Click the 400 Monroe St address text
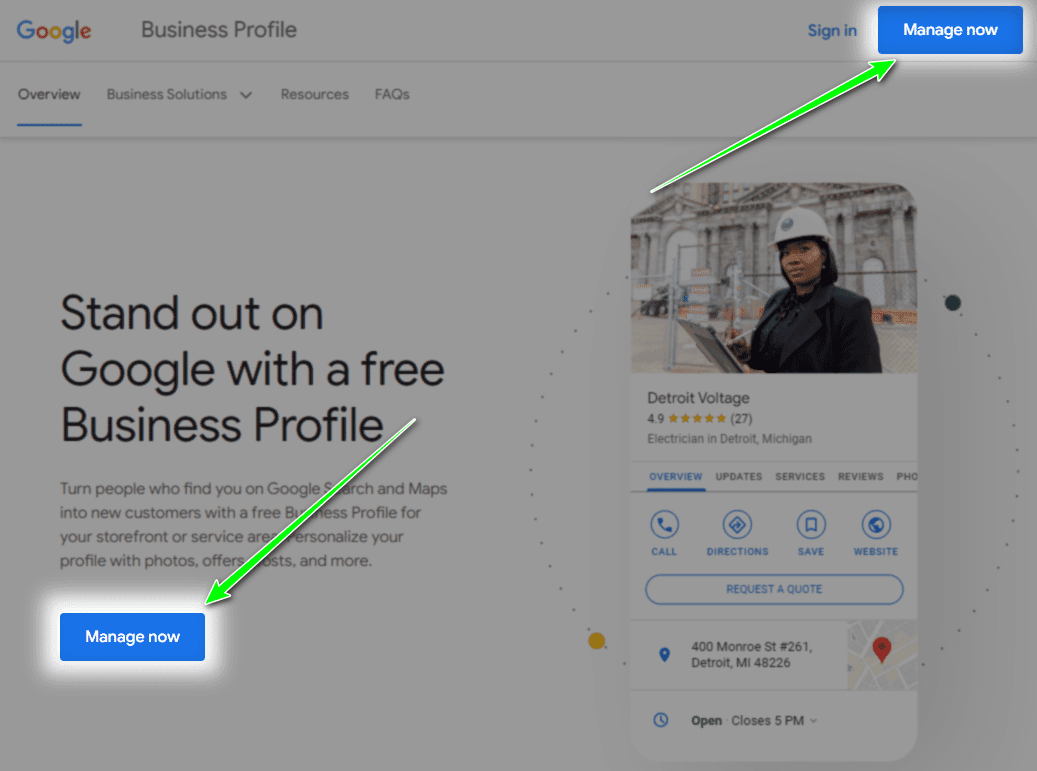Viewport: 1037px width, 771px height. (x=752, y=655)
